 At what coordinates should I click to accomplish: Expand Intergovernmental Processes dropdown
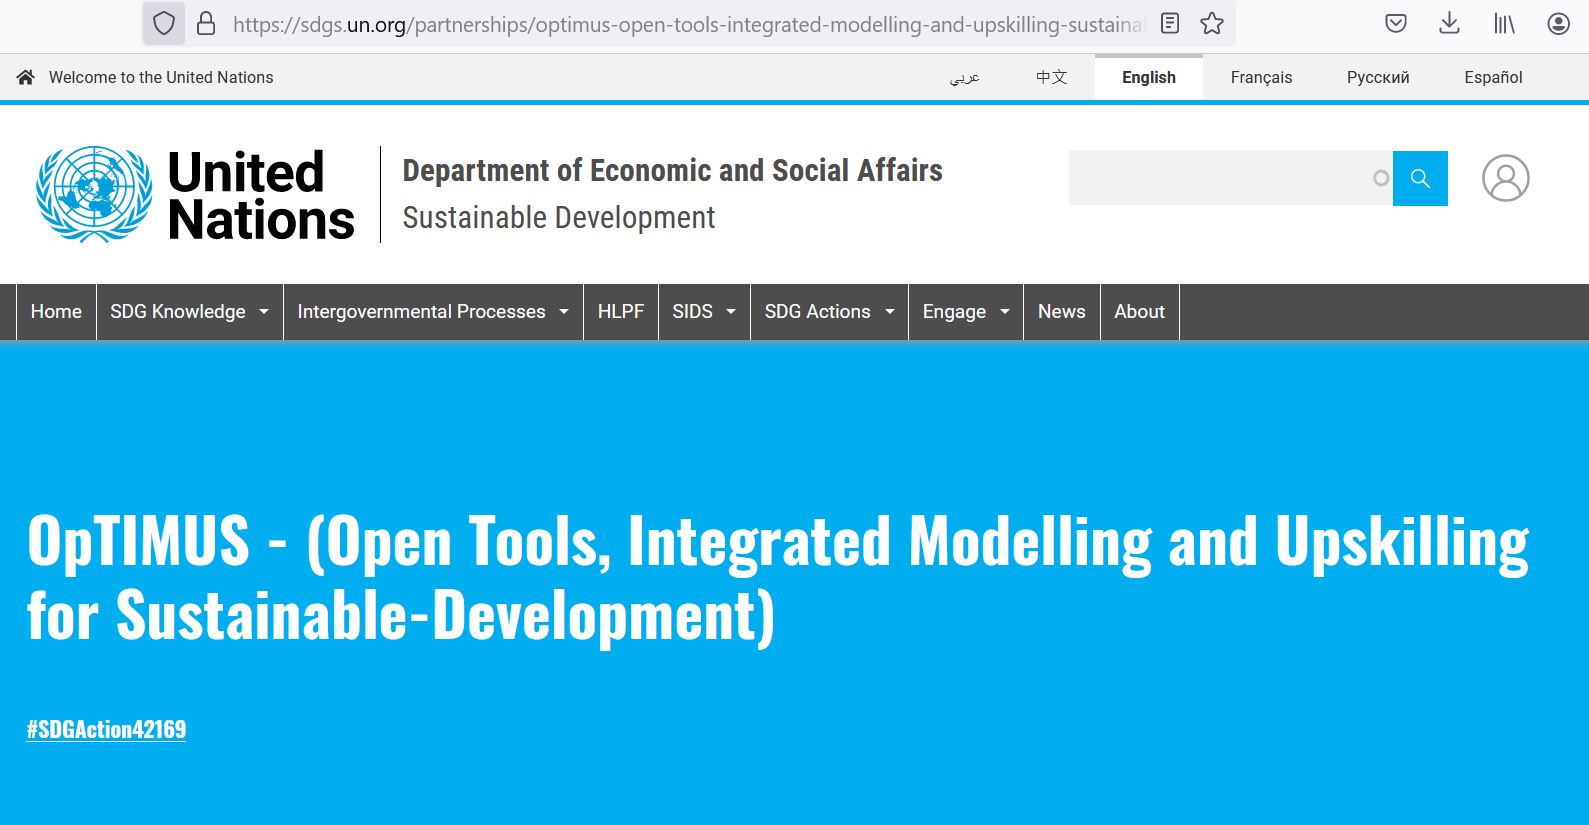(432, 312)
